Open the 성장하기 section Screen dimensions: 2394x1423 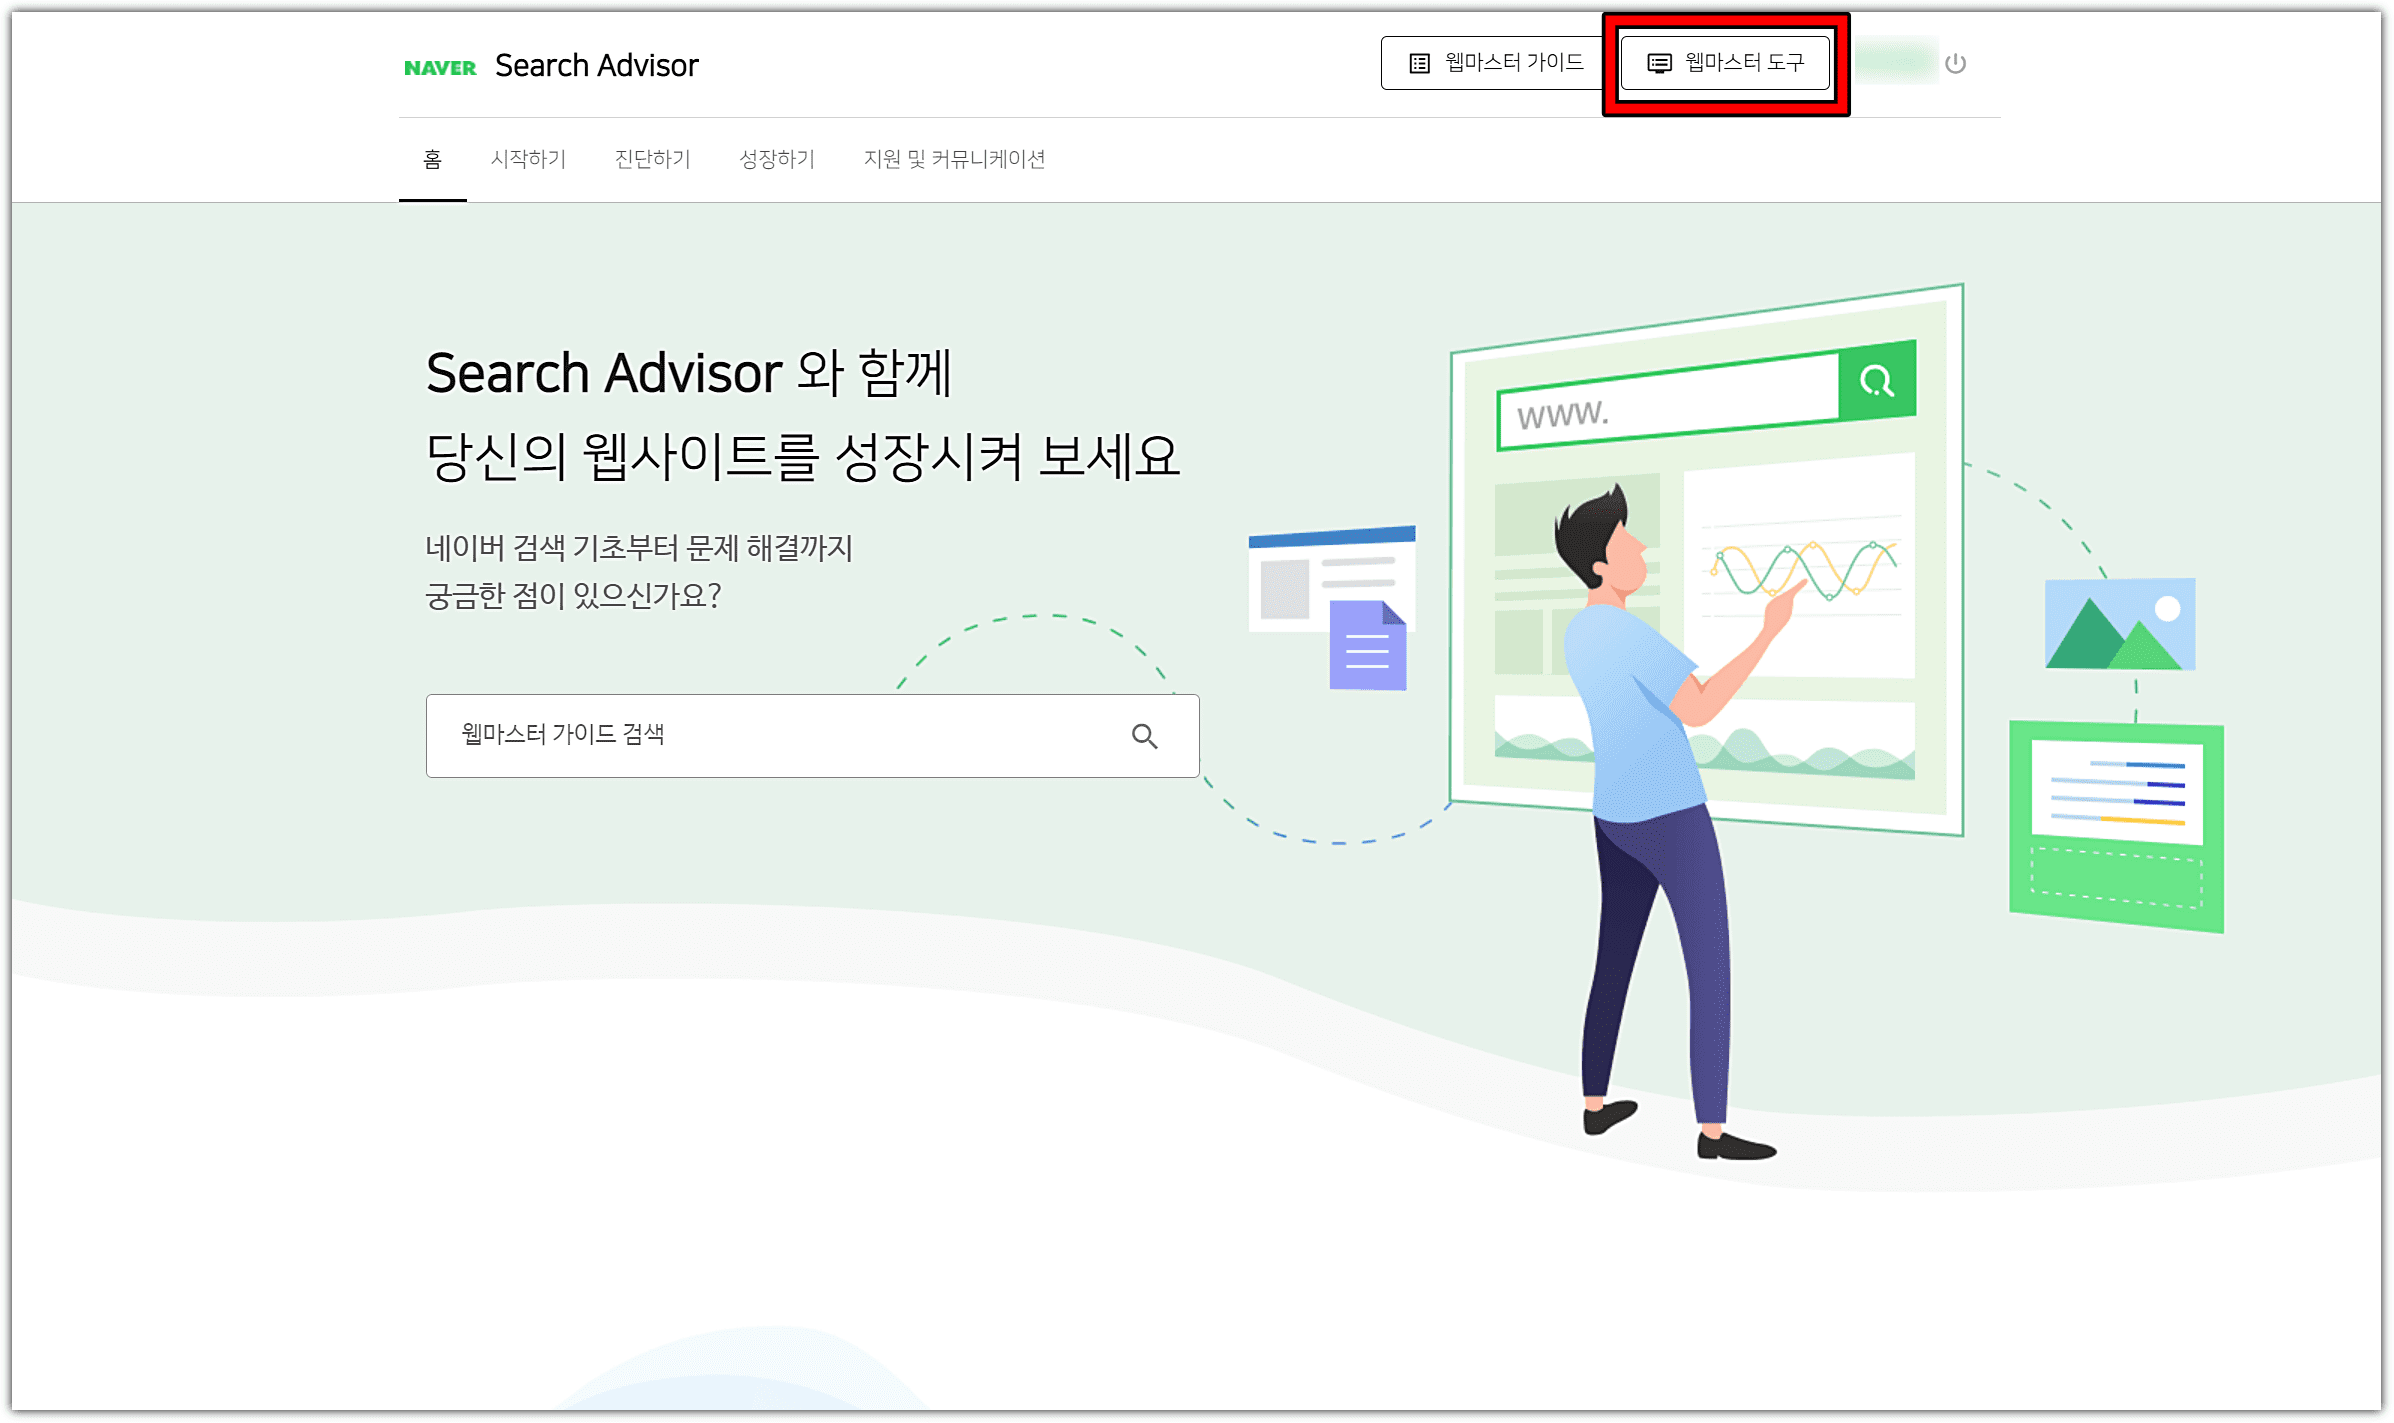coord(777,160)
